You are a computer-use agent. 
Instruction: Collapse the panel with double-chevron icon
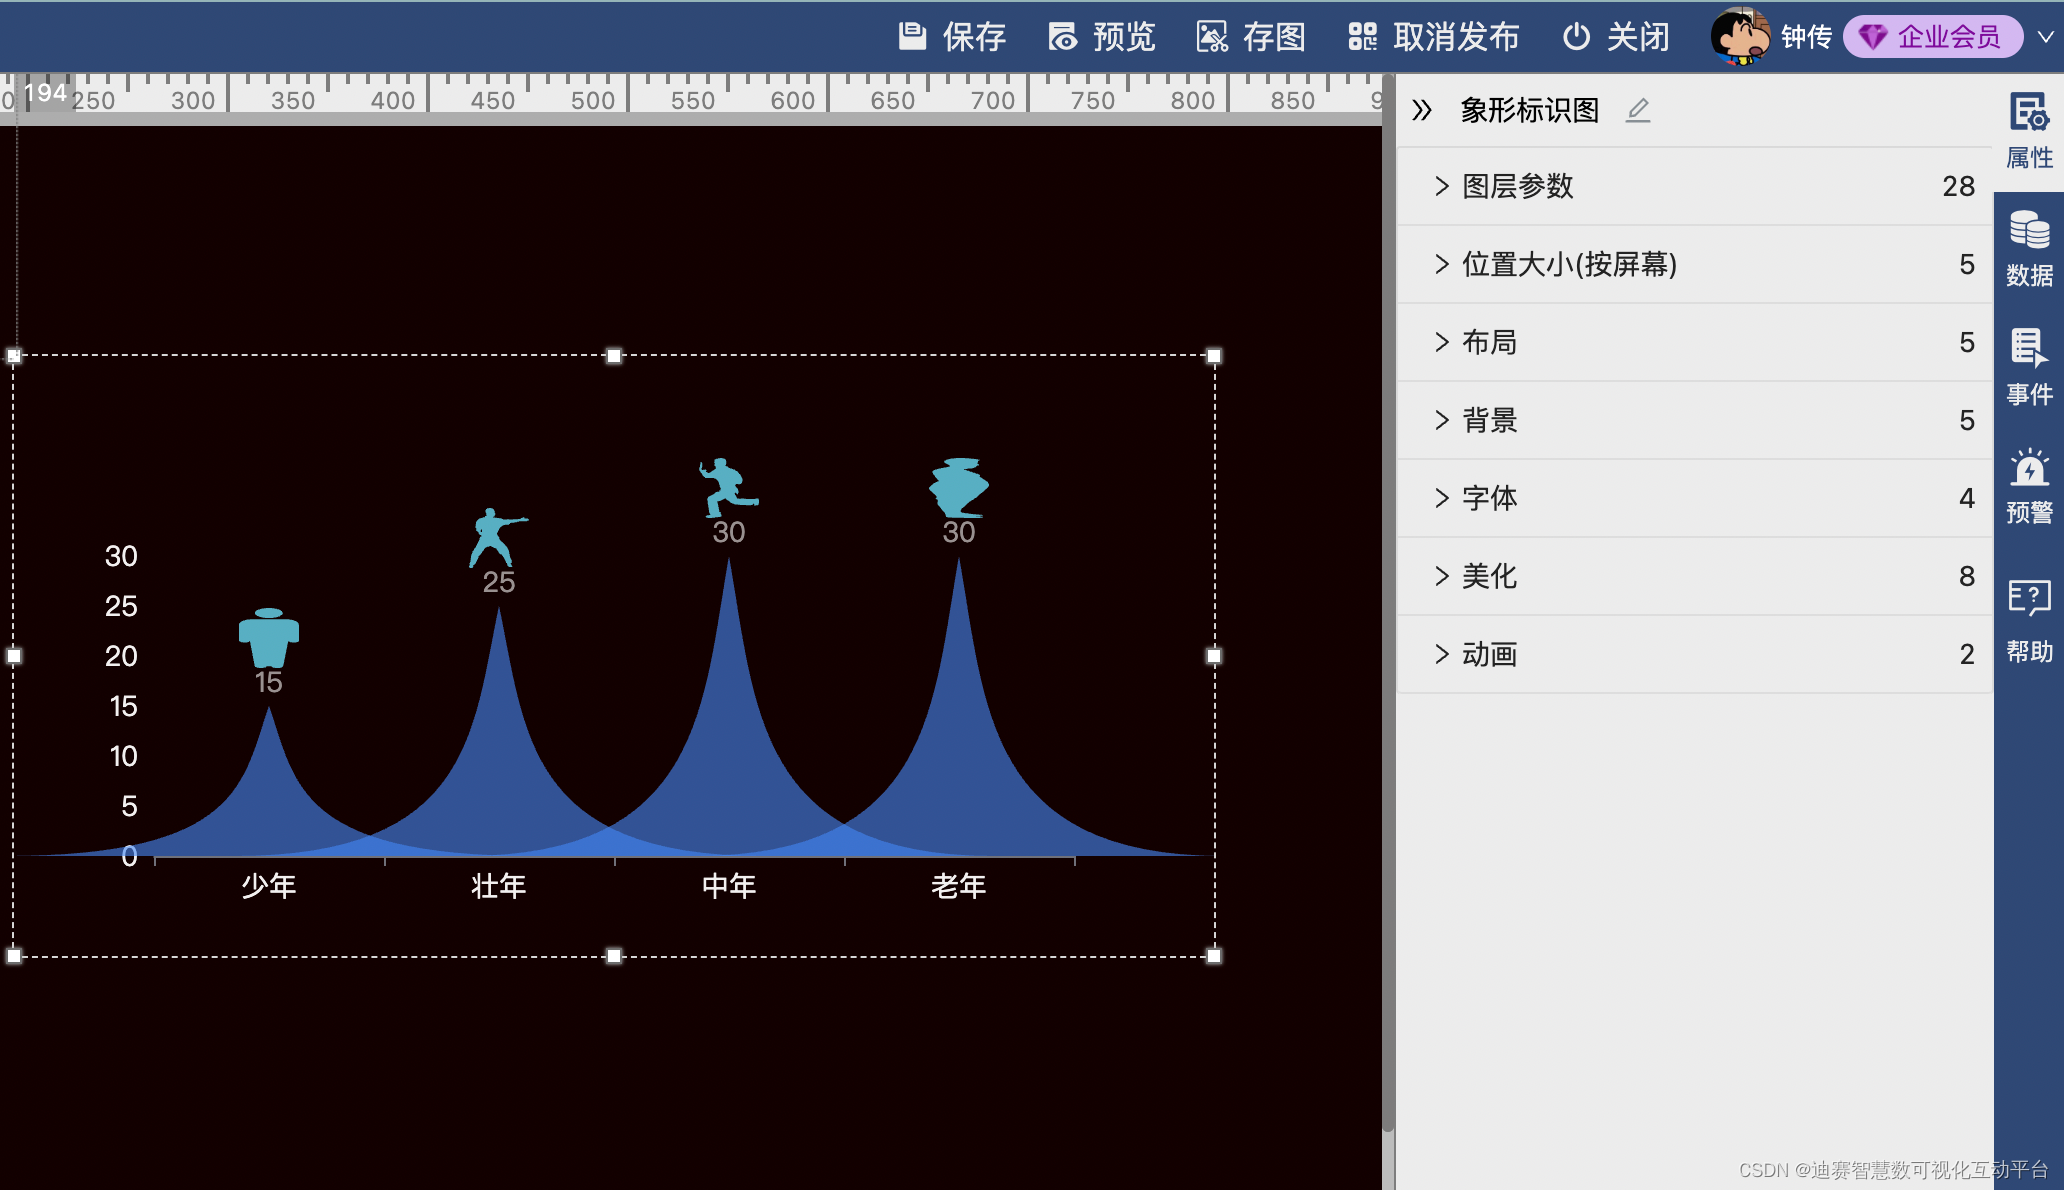[x=1422, y=110]
